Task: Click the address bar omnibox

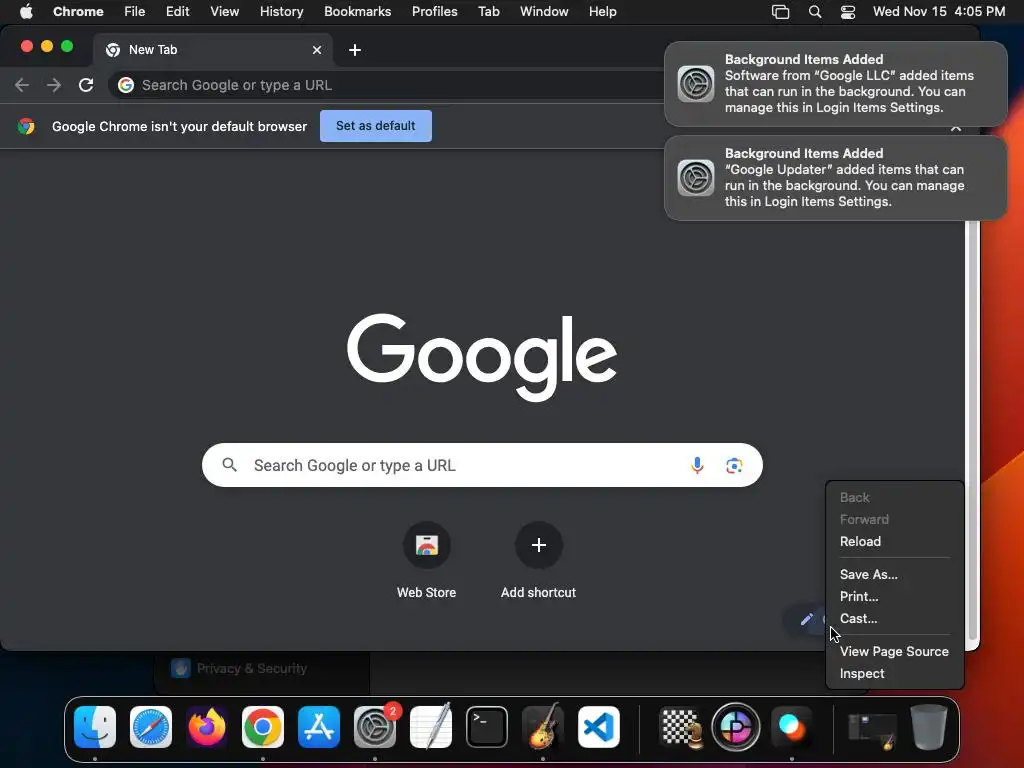Action: tap(385, 85)
